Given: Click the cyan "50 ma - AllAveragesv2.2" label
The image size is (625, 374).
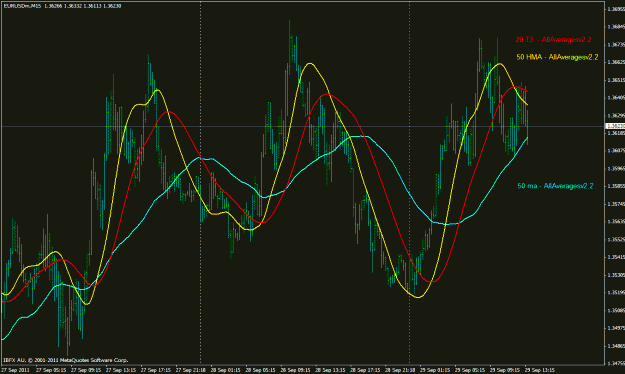Looking at the screenshot, I should point(555,186).
